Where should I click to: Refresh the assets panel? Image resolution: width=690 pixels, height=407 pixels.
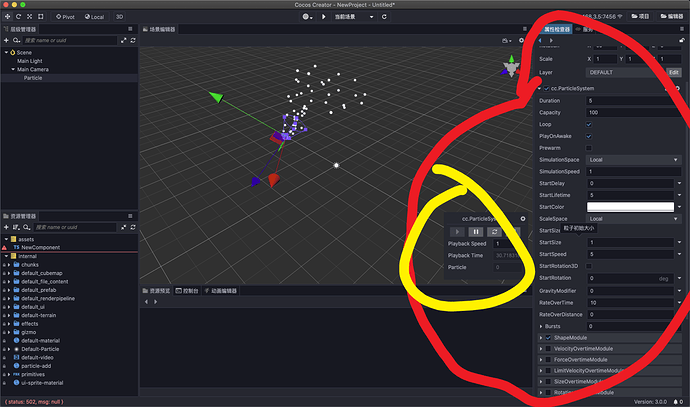click(x=133, y=227)
